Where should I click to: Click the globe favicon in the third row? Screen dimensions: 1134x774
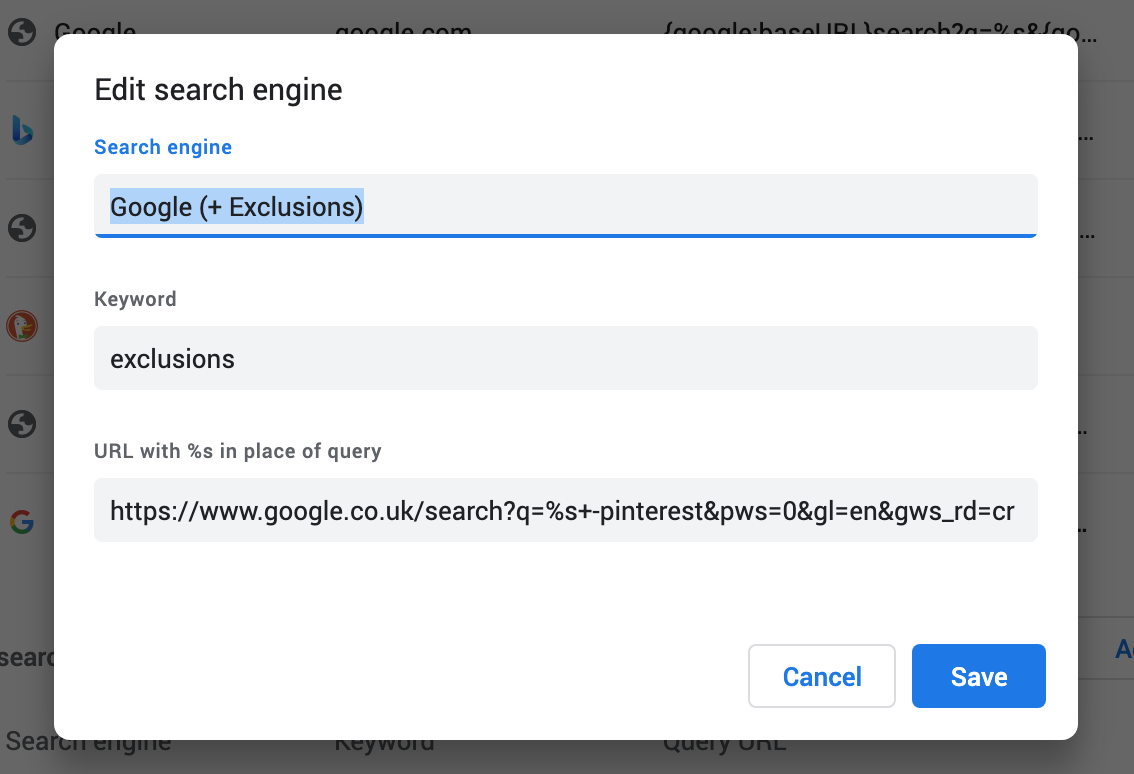(x=23, y=228)
